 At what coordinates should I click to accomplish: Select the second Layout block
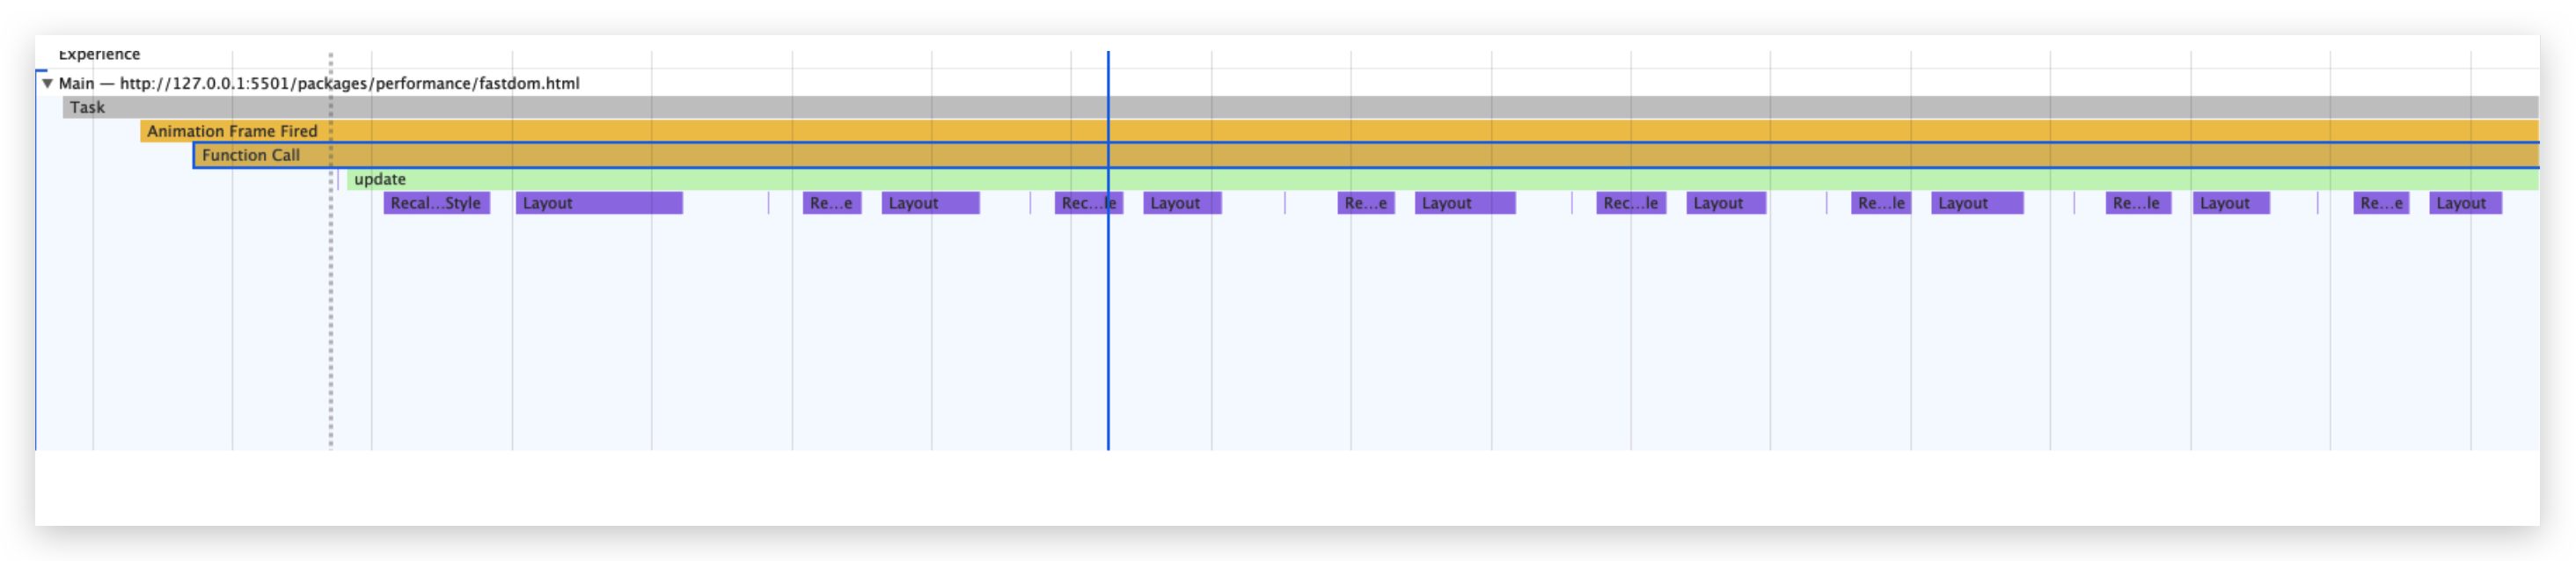pos(930,203)
